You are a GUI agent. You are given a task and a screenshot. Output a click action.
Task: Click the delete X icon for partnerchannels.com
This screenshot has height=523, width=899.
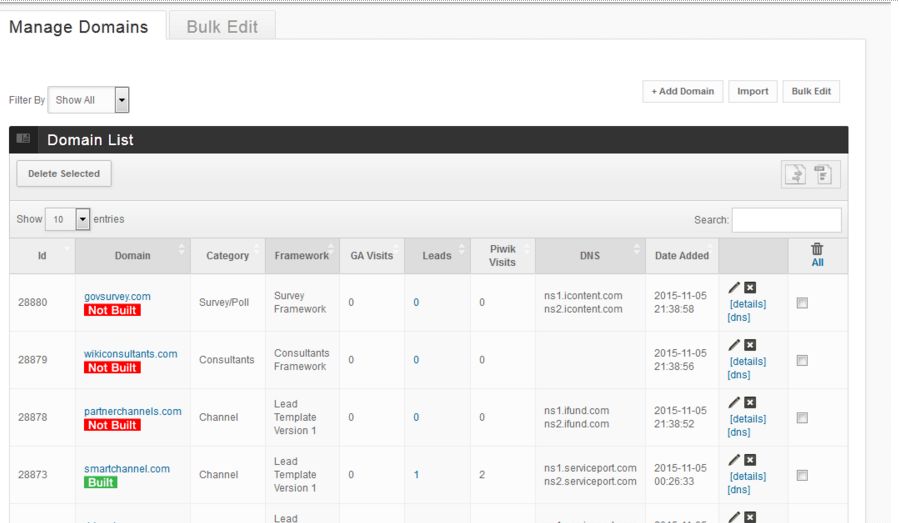(x=750, y=402)
